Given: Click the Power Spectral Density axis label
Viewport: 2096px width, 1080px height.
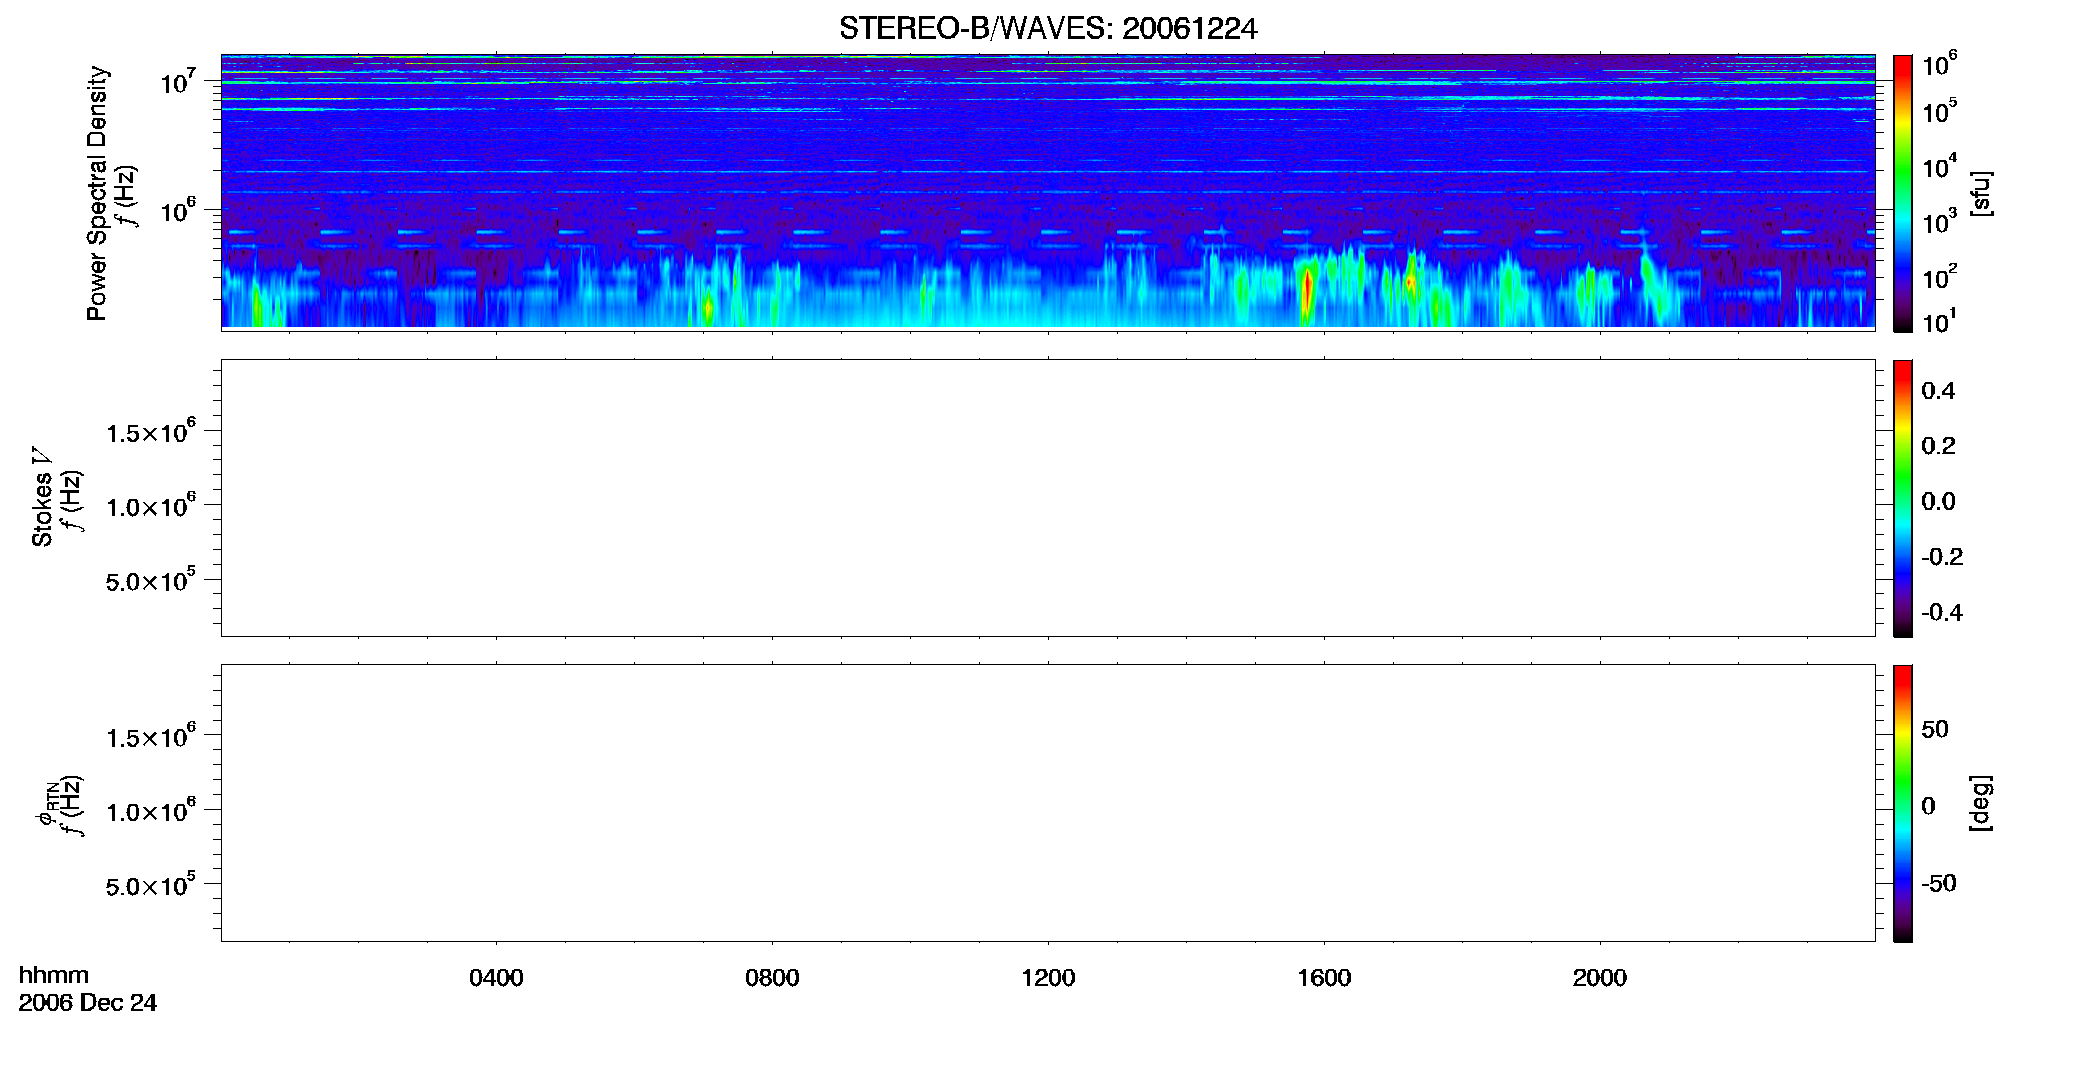Looking at the screenshot, I should tap(97, 193).
